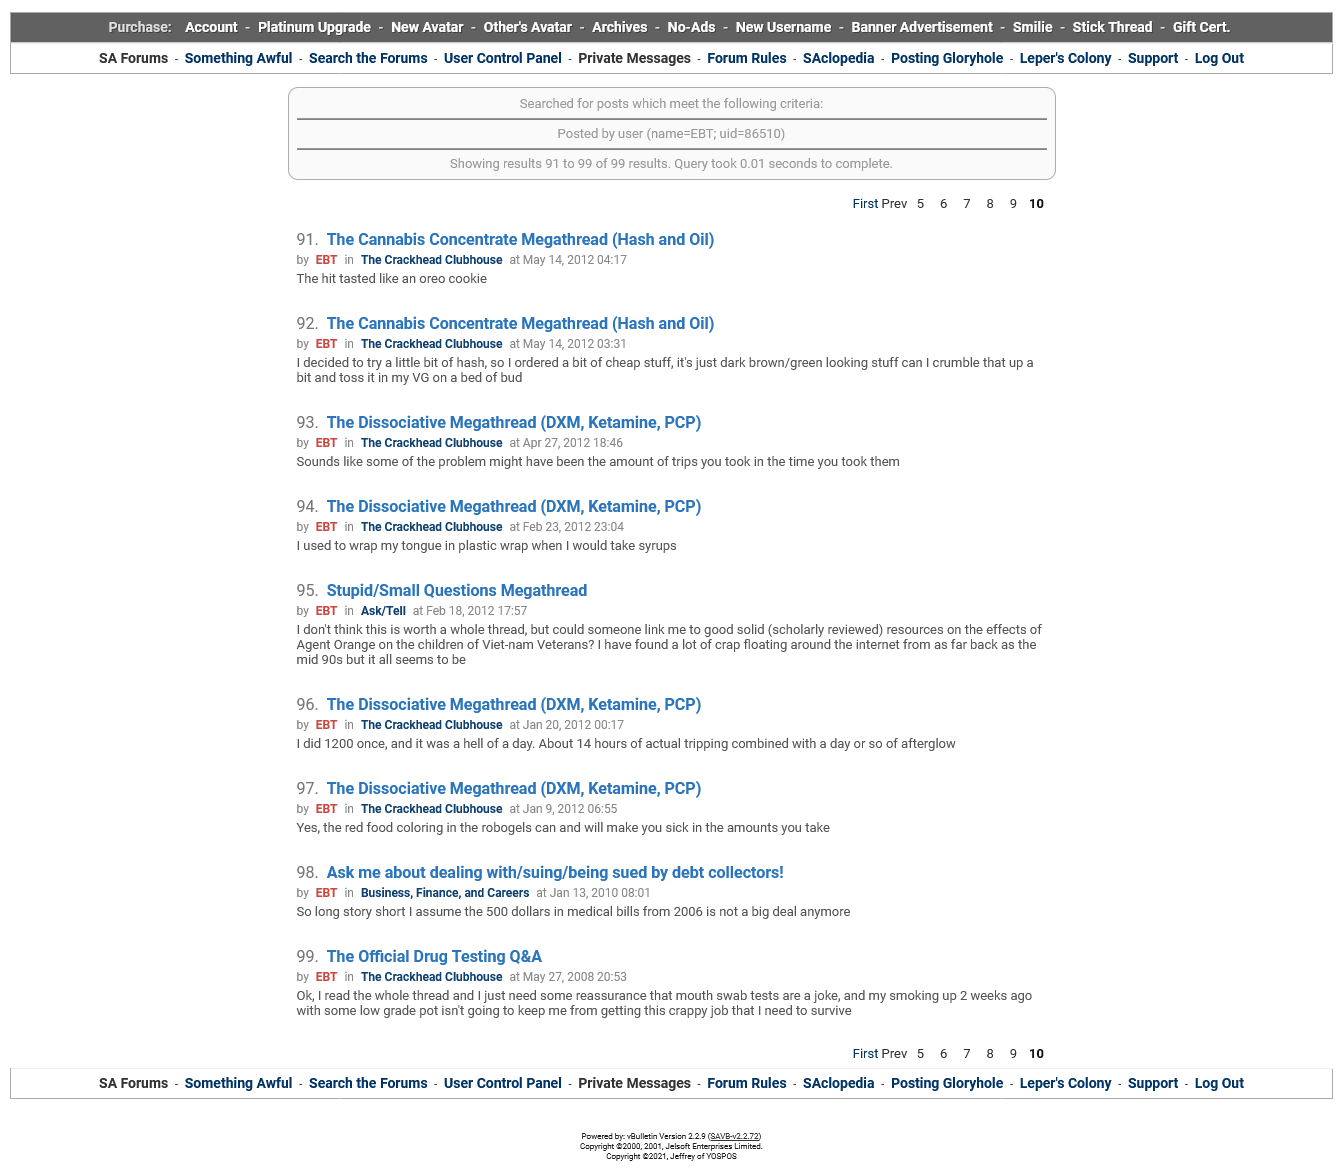Open the debt collectors thread result

pyautogui.click(x=555, y=872)
